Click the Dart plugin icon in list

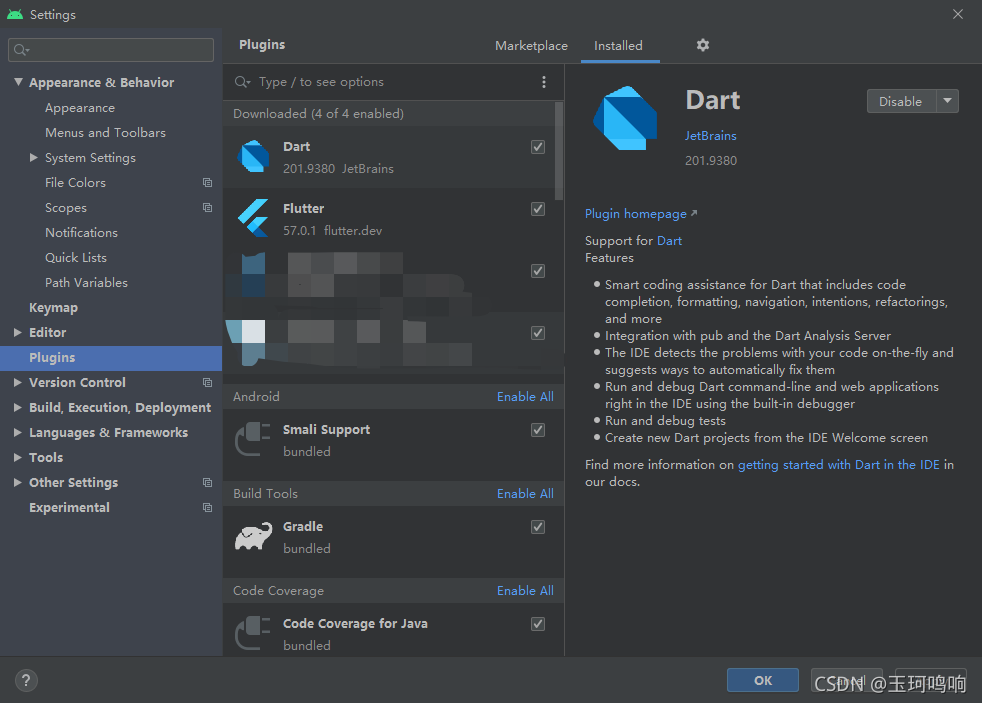click(x=254, y=157)
